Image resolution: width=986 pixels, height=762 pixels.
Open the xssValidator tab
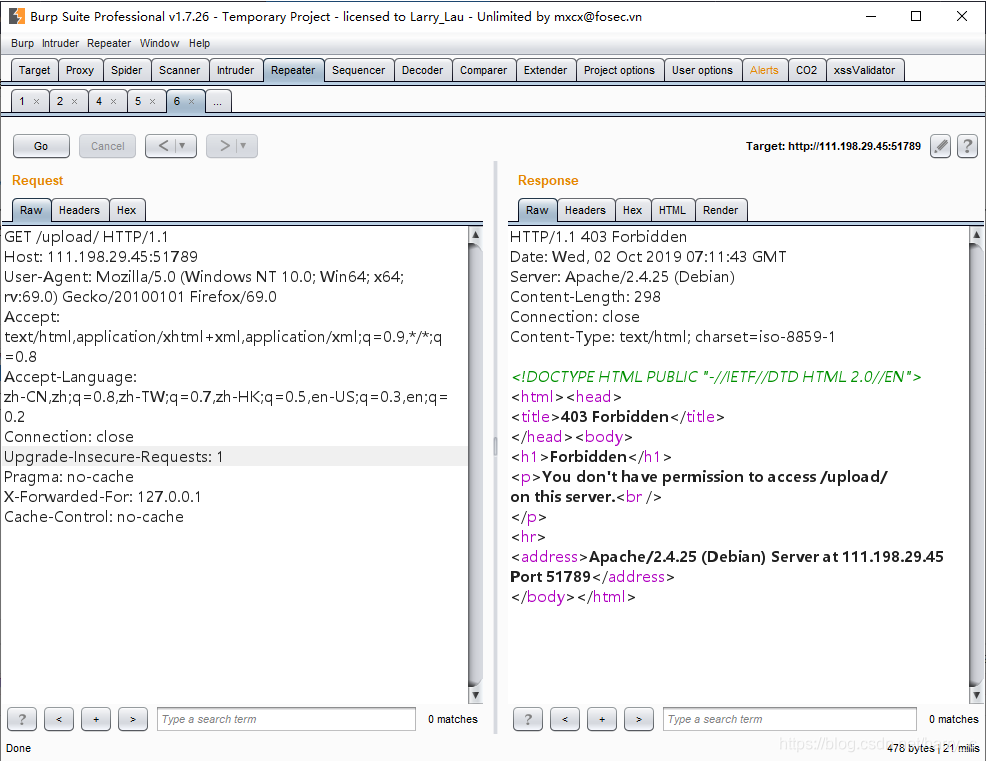click(x=865, y=70)
